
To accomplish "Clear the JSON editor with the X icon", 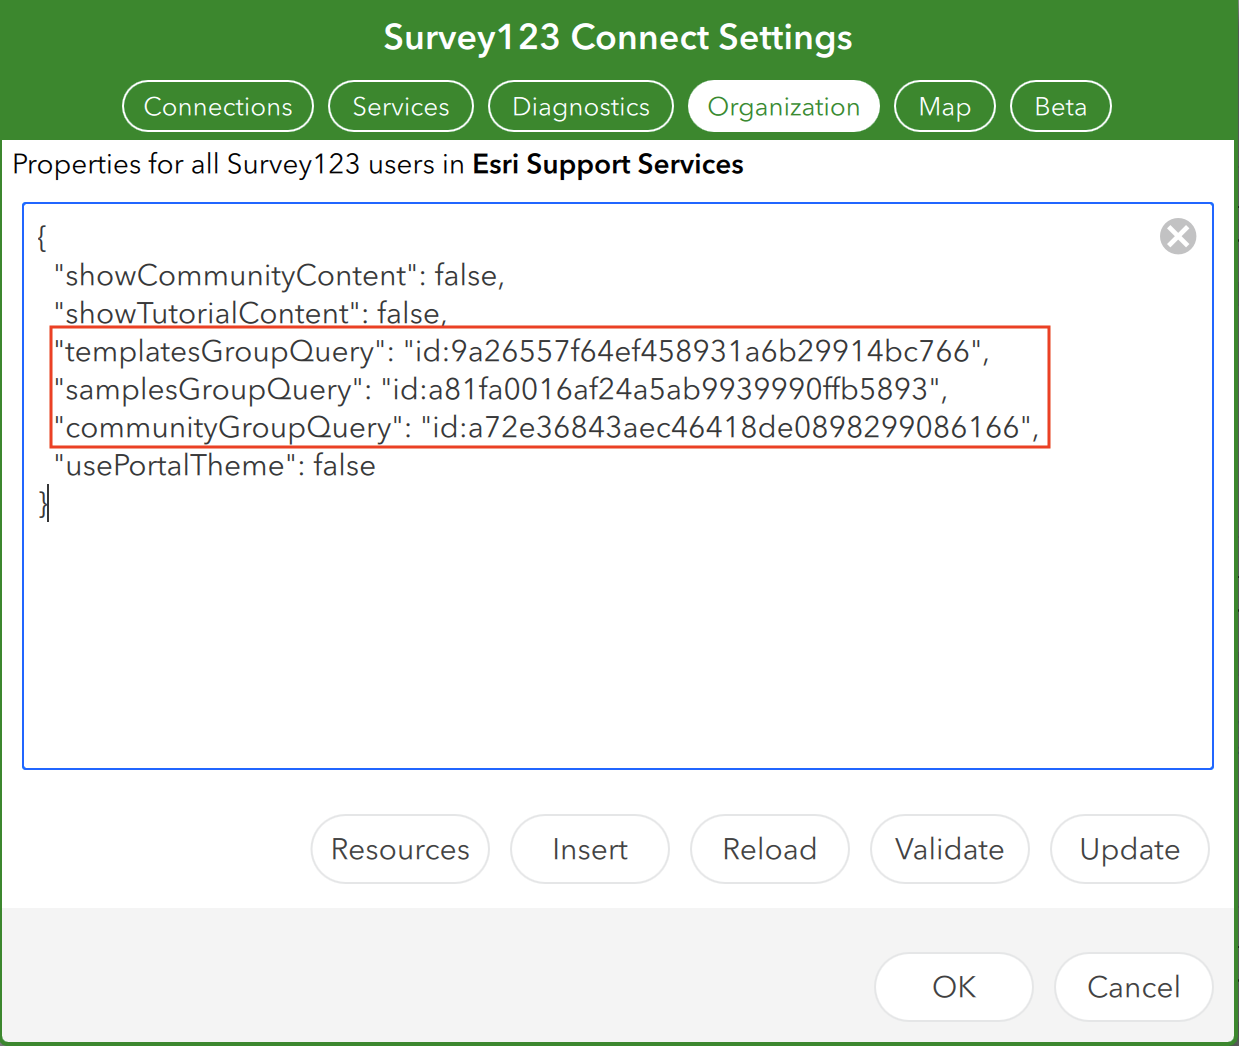I will tap(1178, 237).
